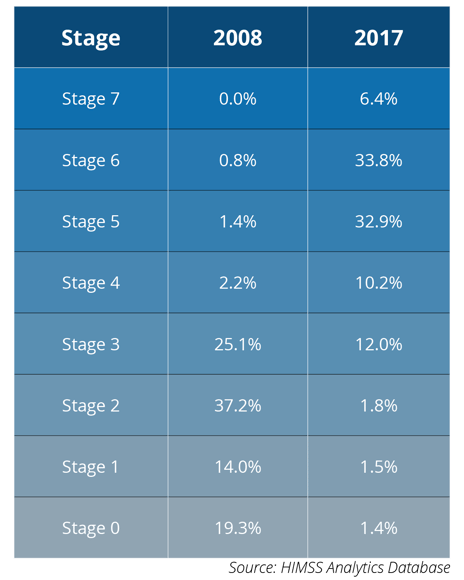The height and width of the screenshot is (580, 464).
Task: Click the Stage column header
Action: 91,37
